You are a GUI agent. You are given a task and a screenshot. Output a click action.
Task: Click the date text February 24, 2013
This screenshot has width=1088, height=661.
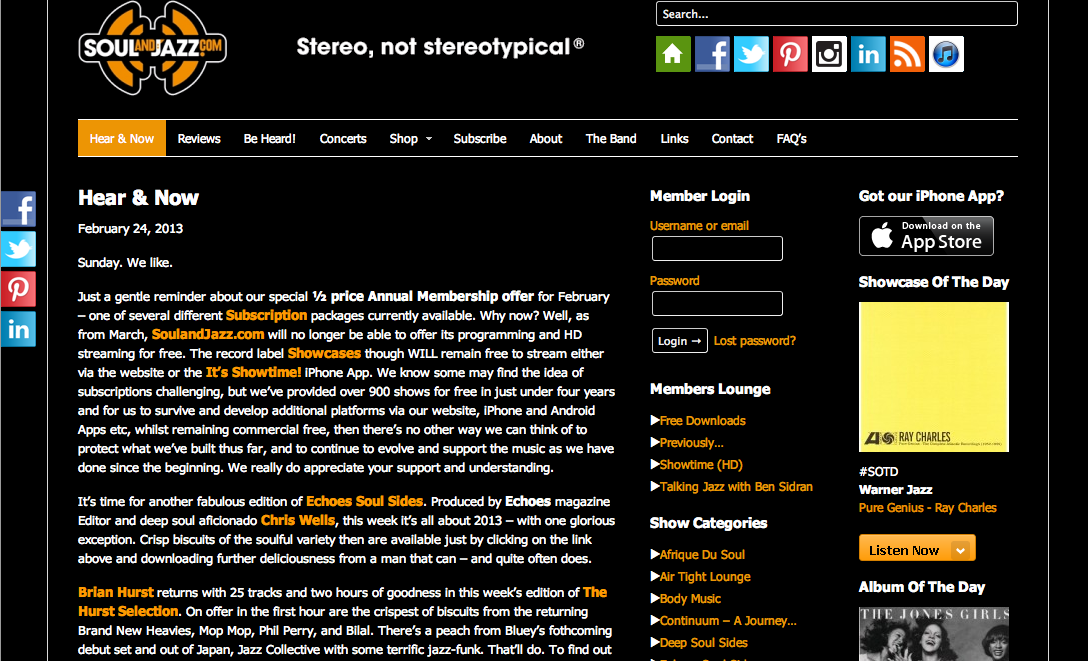pos(130,229)
